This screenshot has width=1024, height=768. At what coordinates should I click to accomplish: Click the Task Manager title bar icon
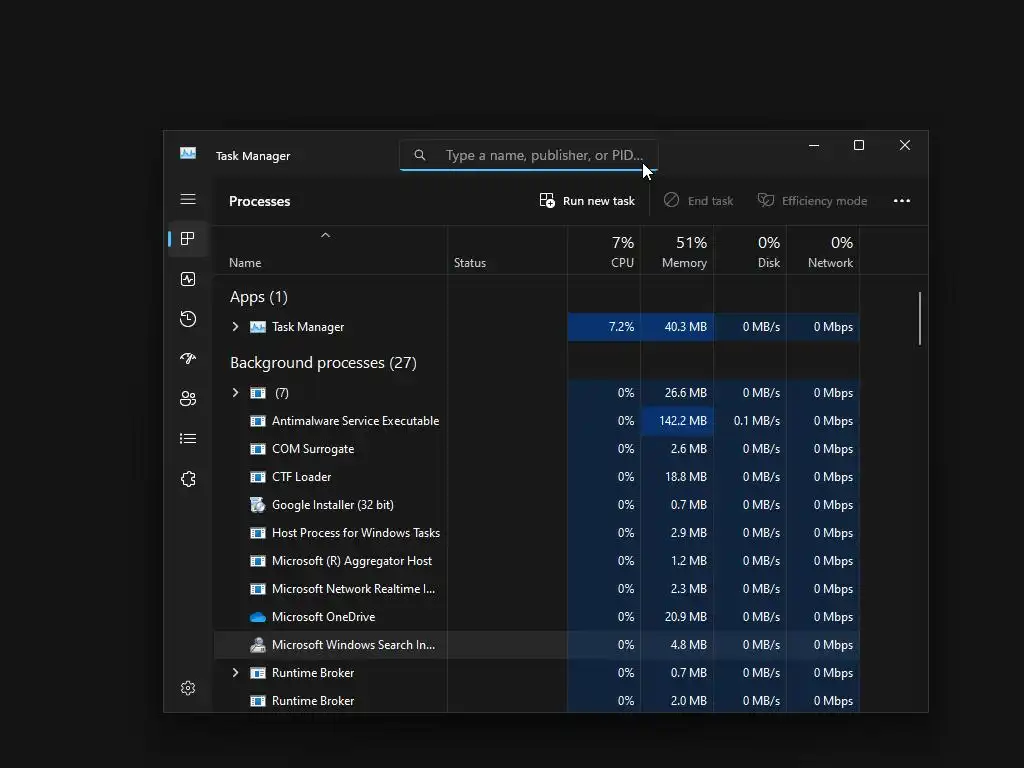pos(188,153)
